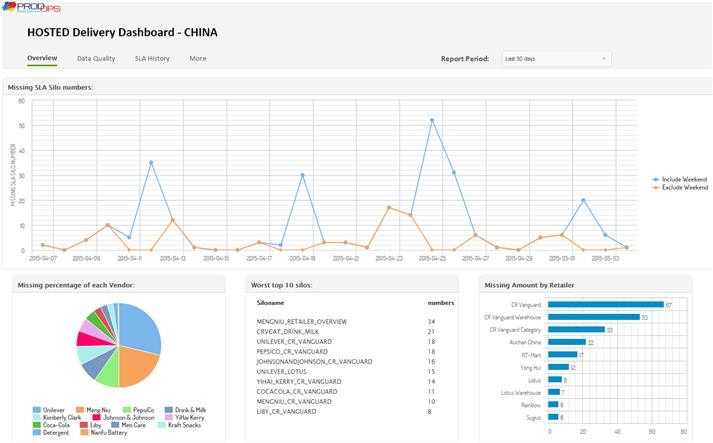
Task: Open the Overview tab
Action: 42,58
